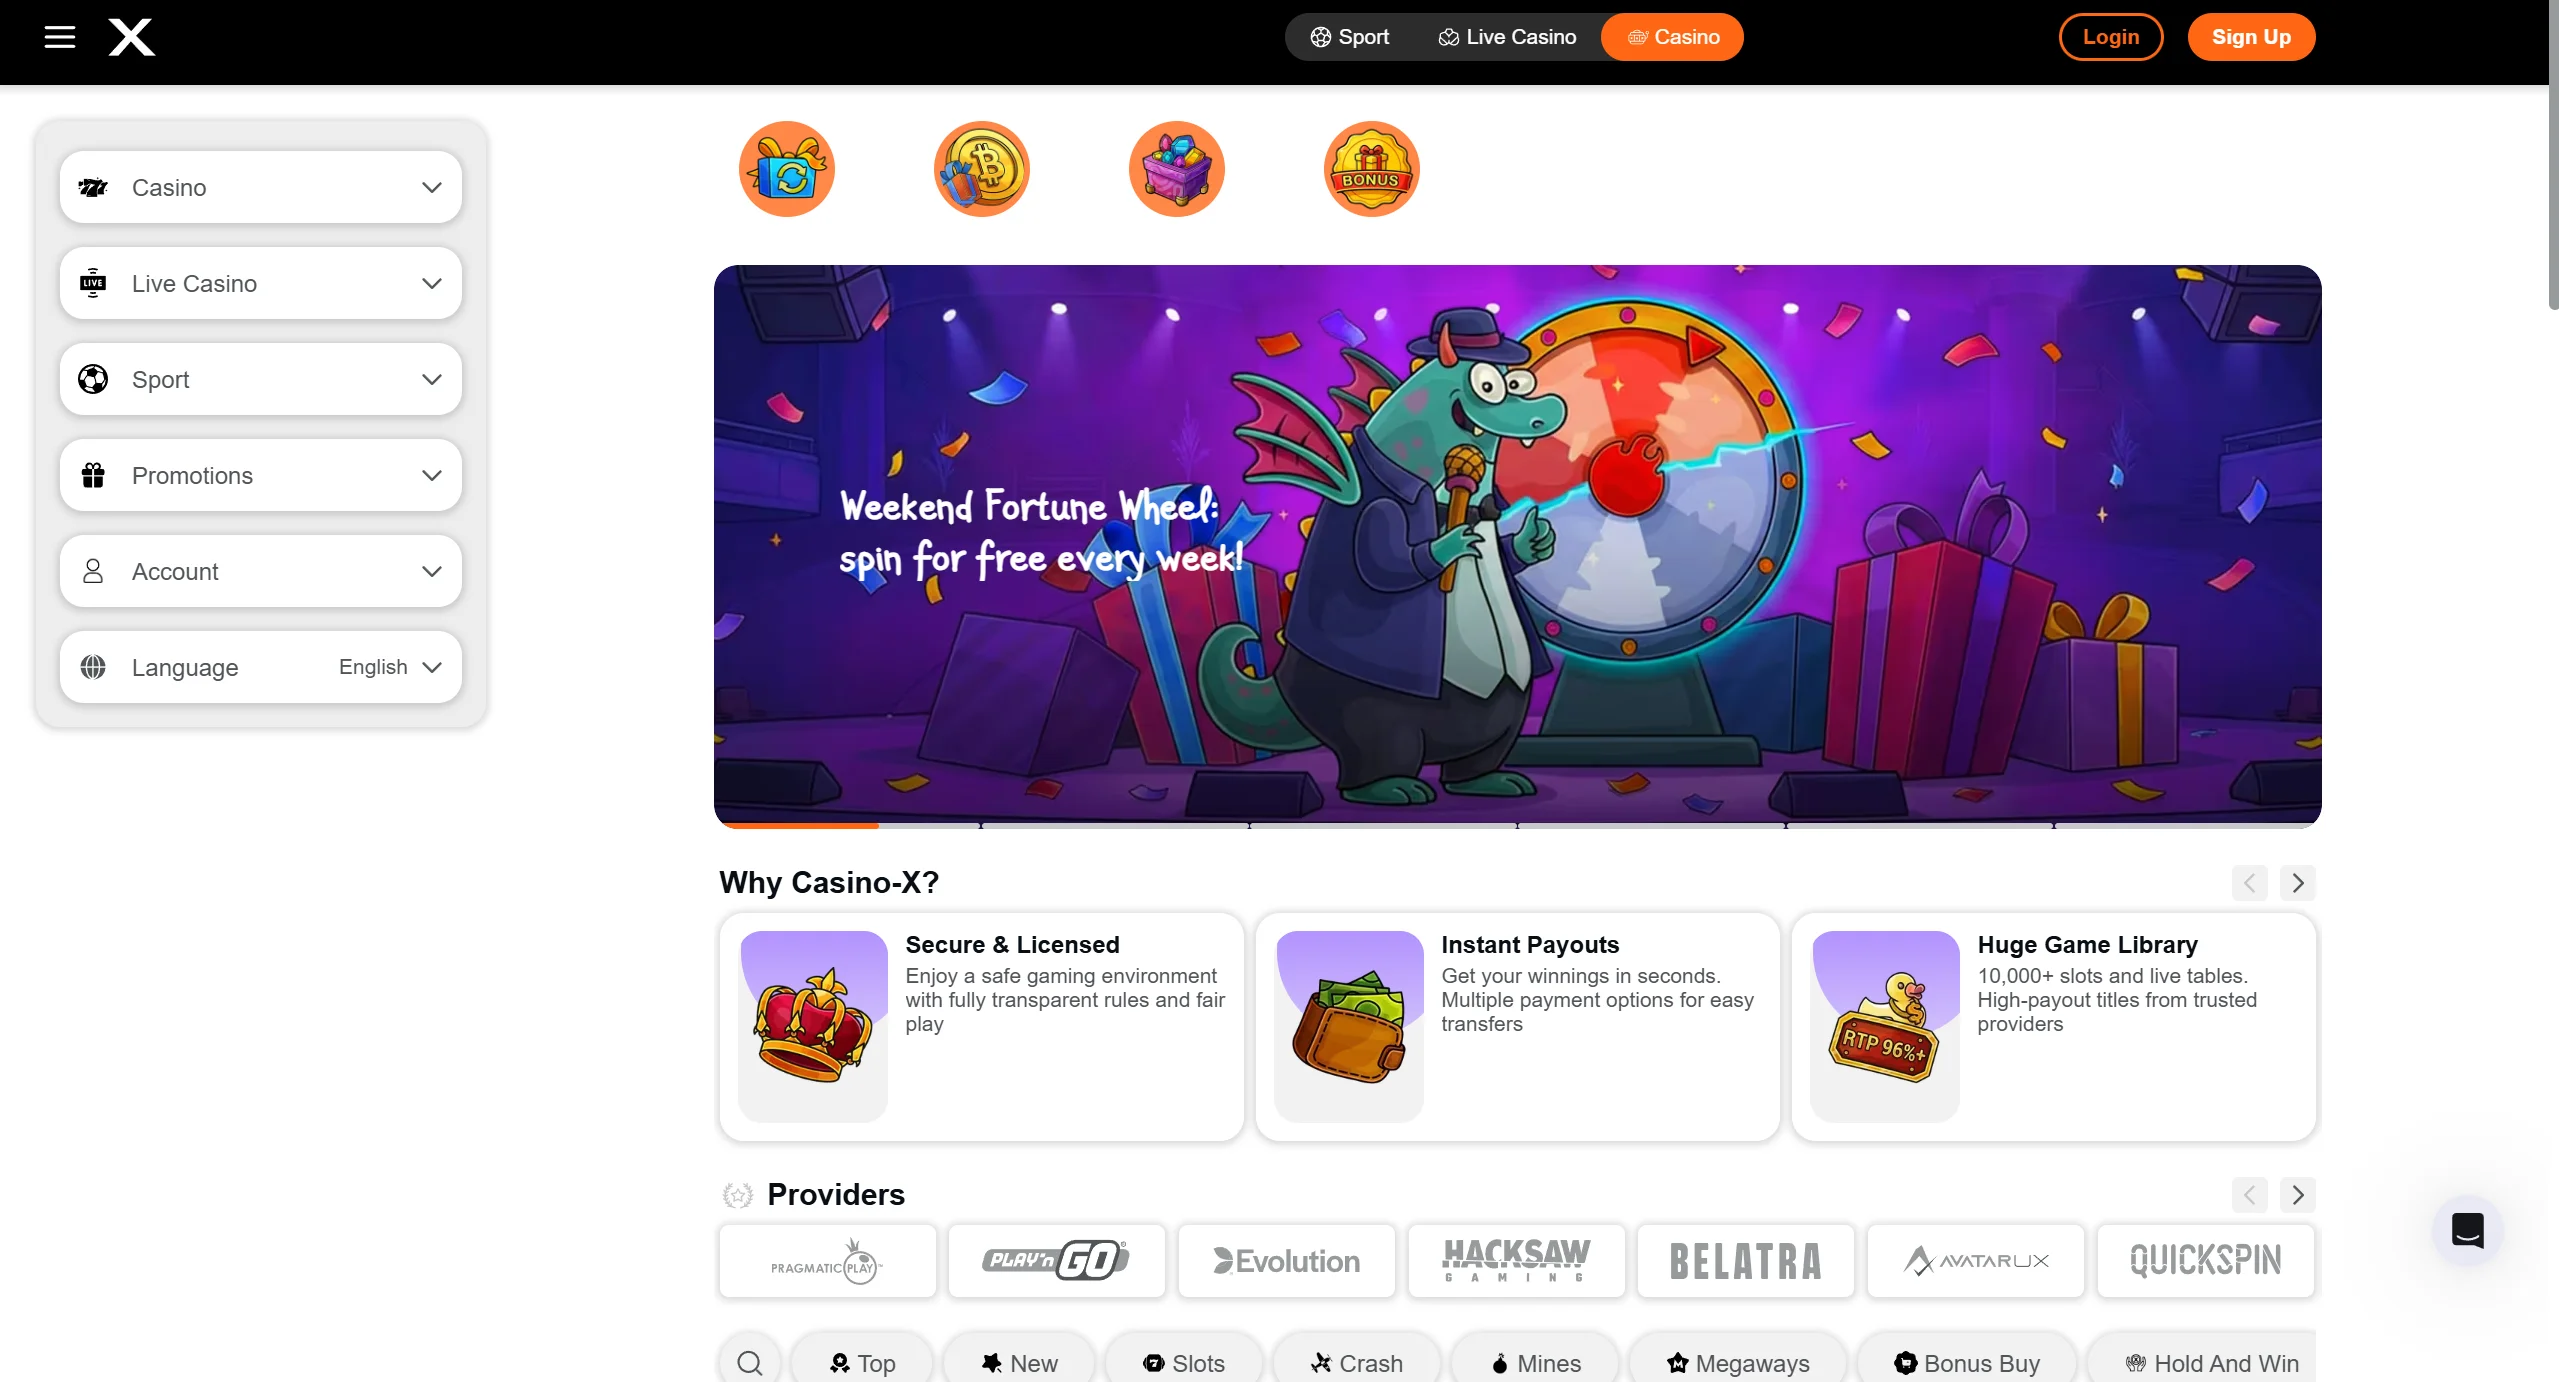Open the gift box refresh promo icon
This screenshot has width=2559, height=1382.
click(786, 169)
